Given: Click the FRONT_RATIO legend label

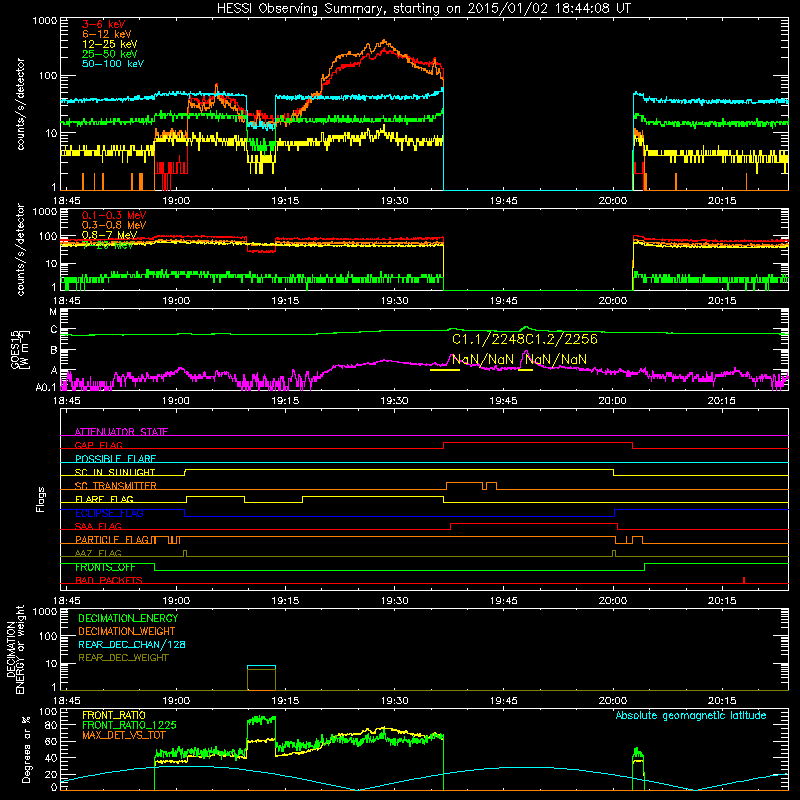Looking at the screenshot, I should point(114,715).
